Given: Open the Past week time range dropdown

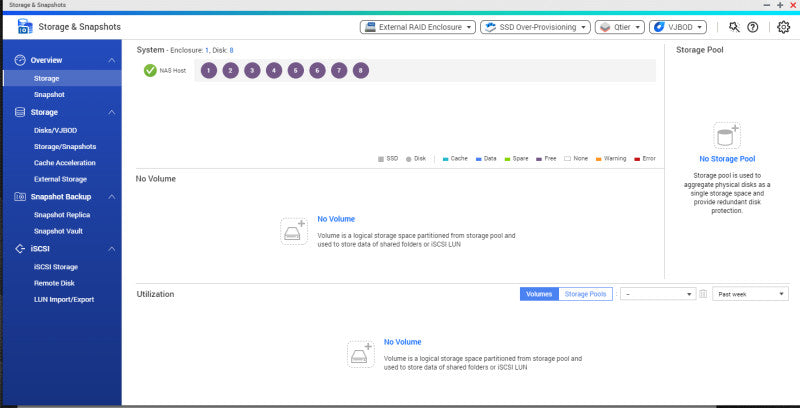Looking at the screenshot, I should [x=750, y=294].
